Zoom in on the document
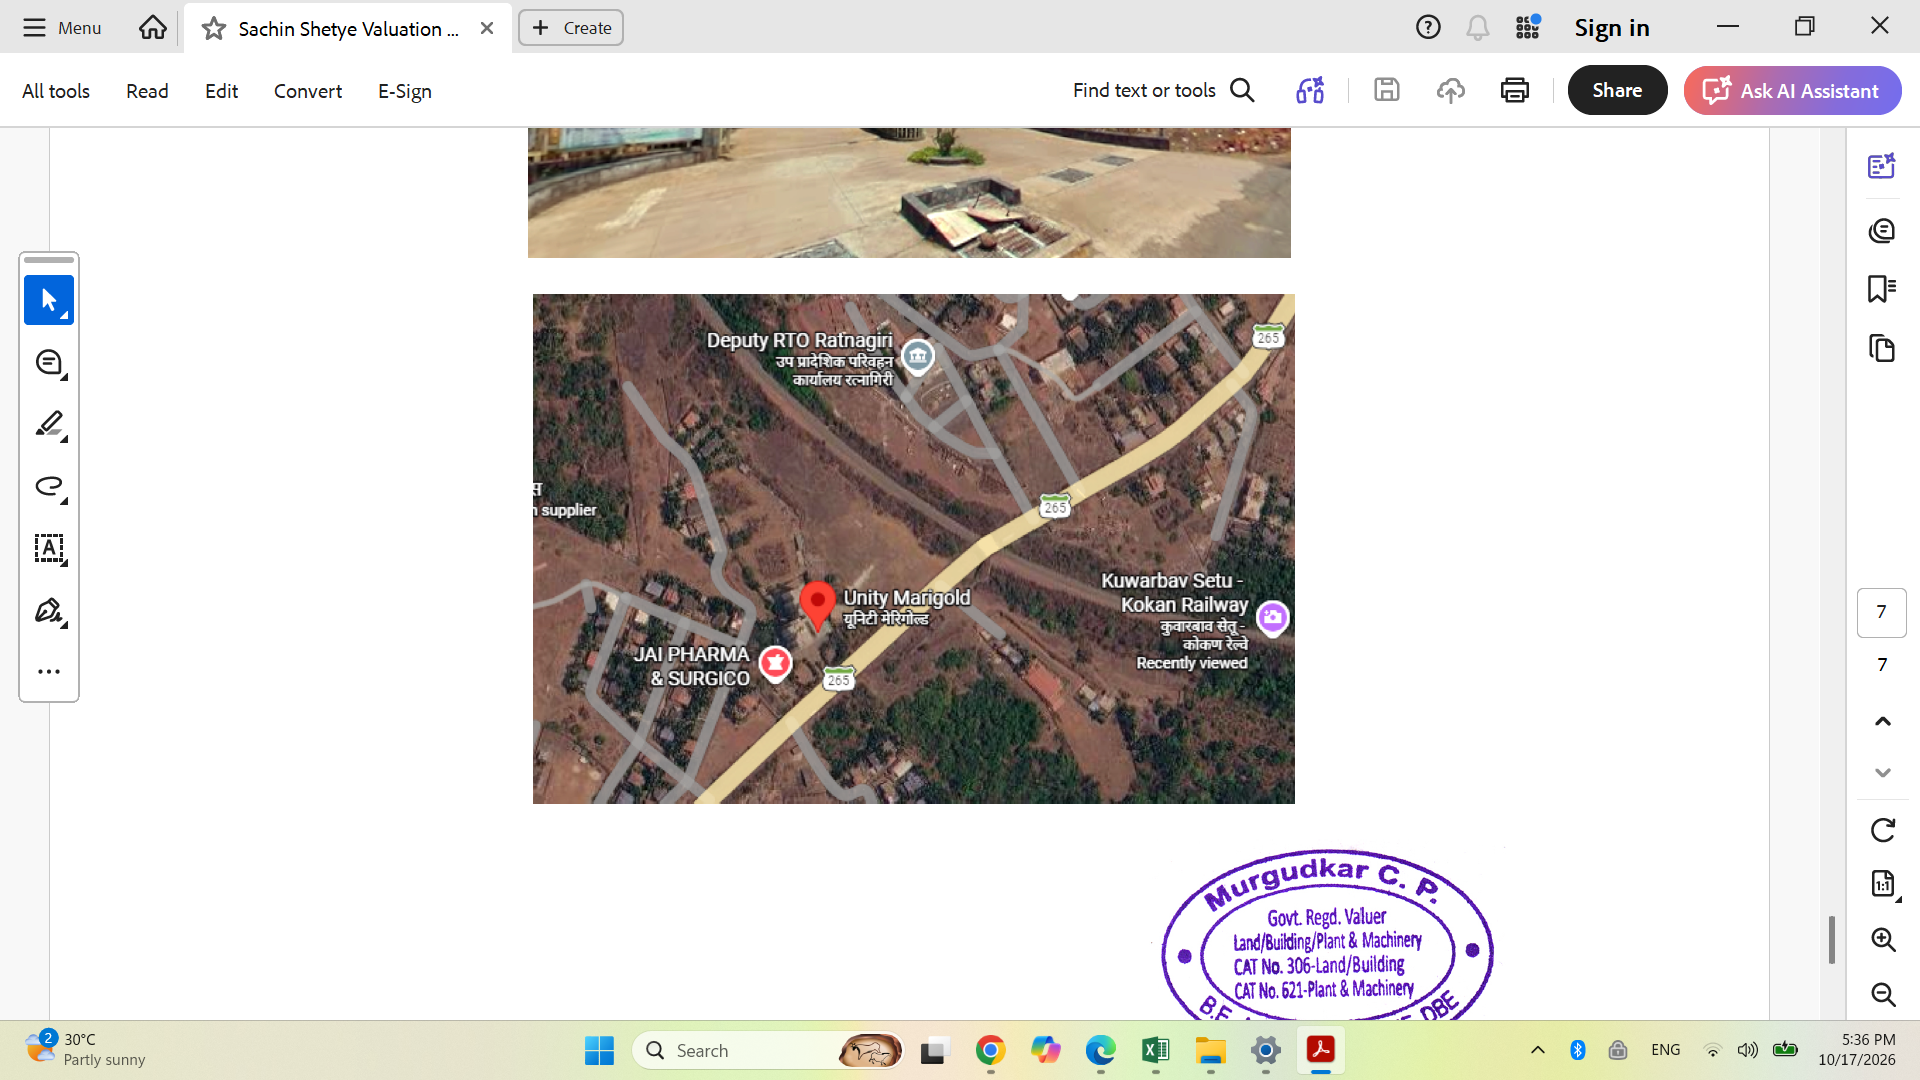This screenshot has height=1080, width=1920. coord(1883,939)
